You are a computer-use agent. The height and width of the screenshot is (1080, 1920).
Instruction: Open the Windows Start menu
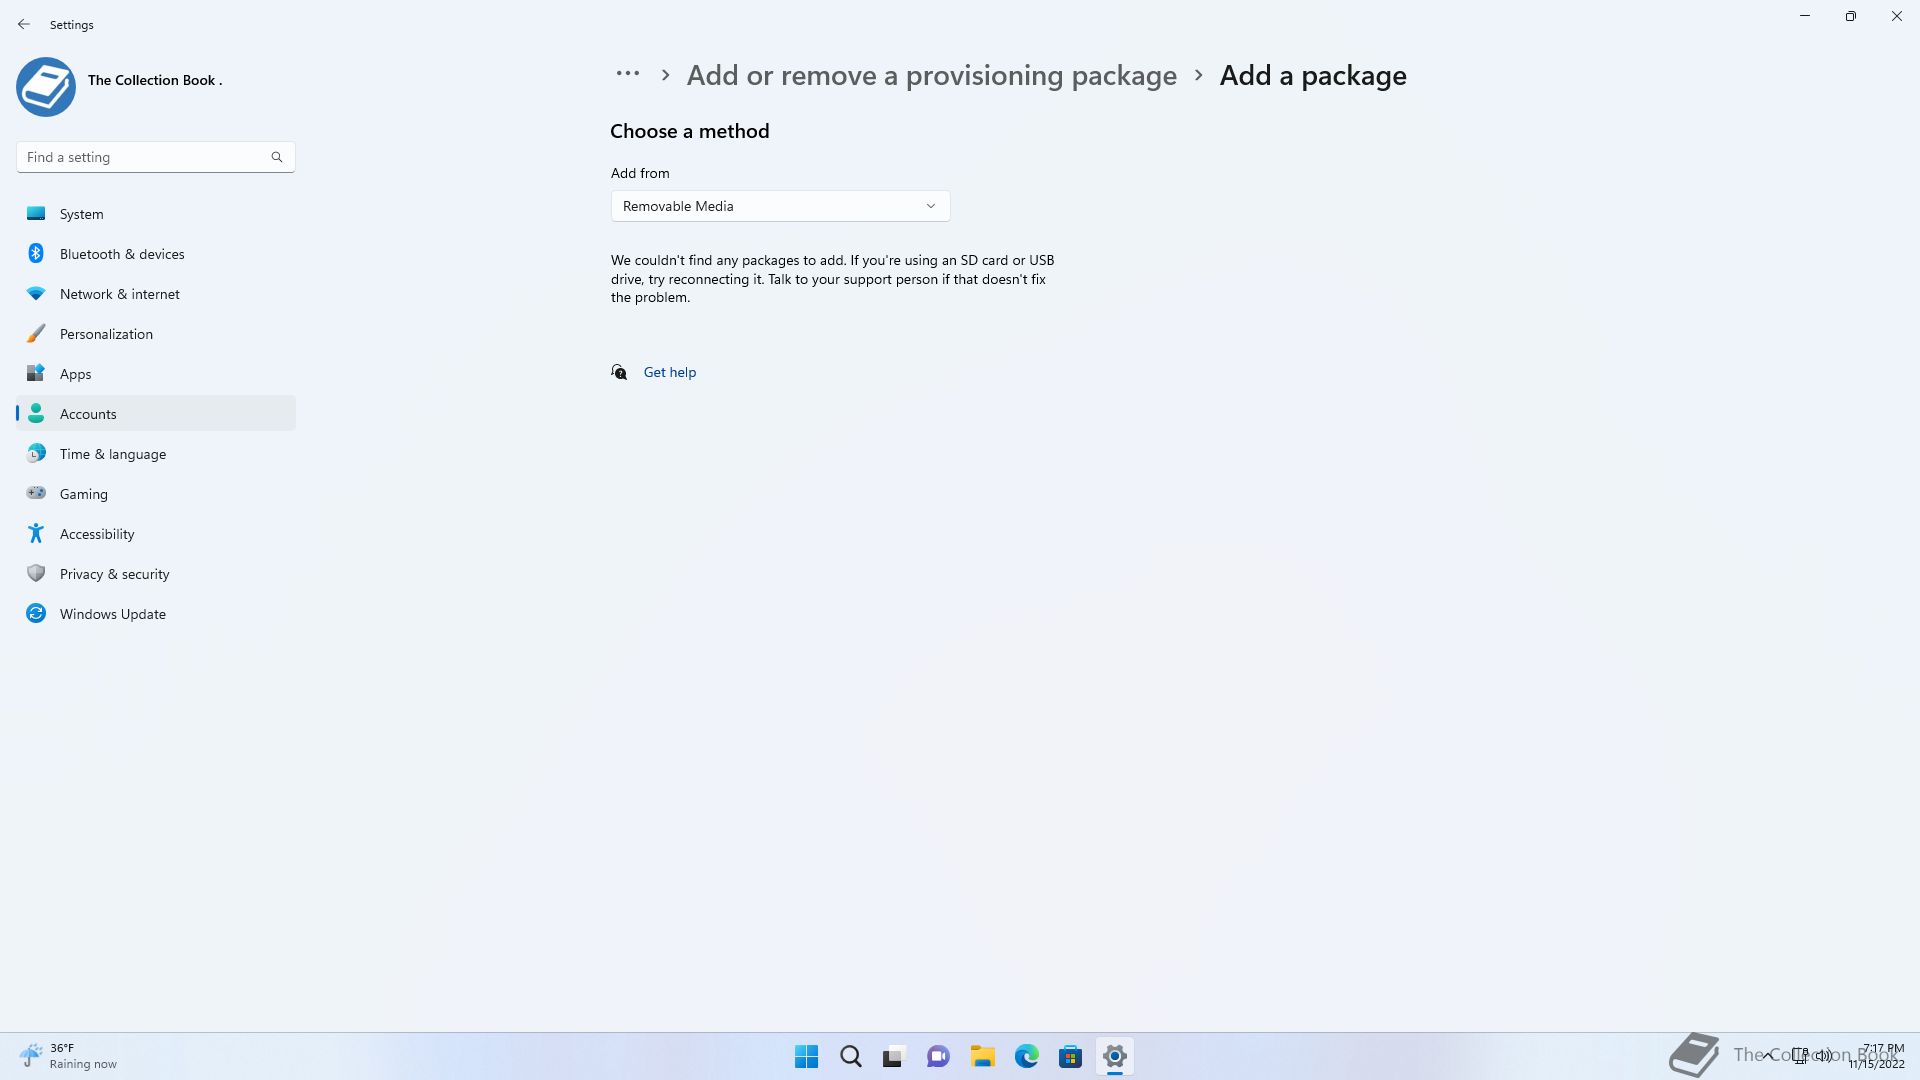806,1056
